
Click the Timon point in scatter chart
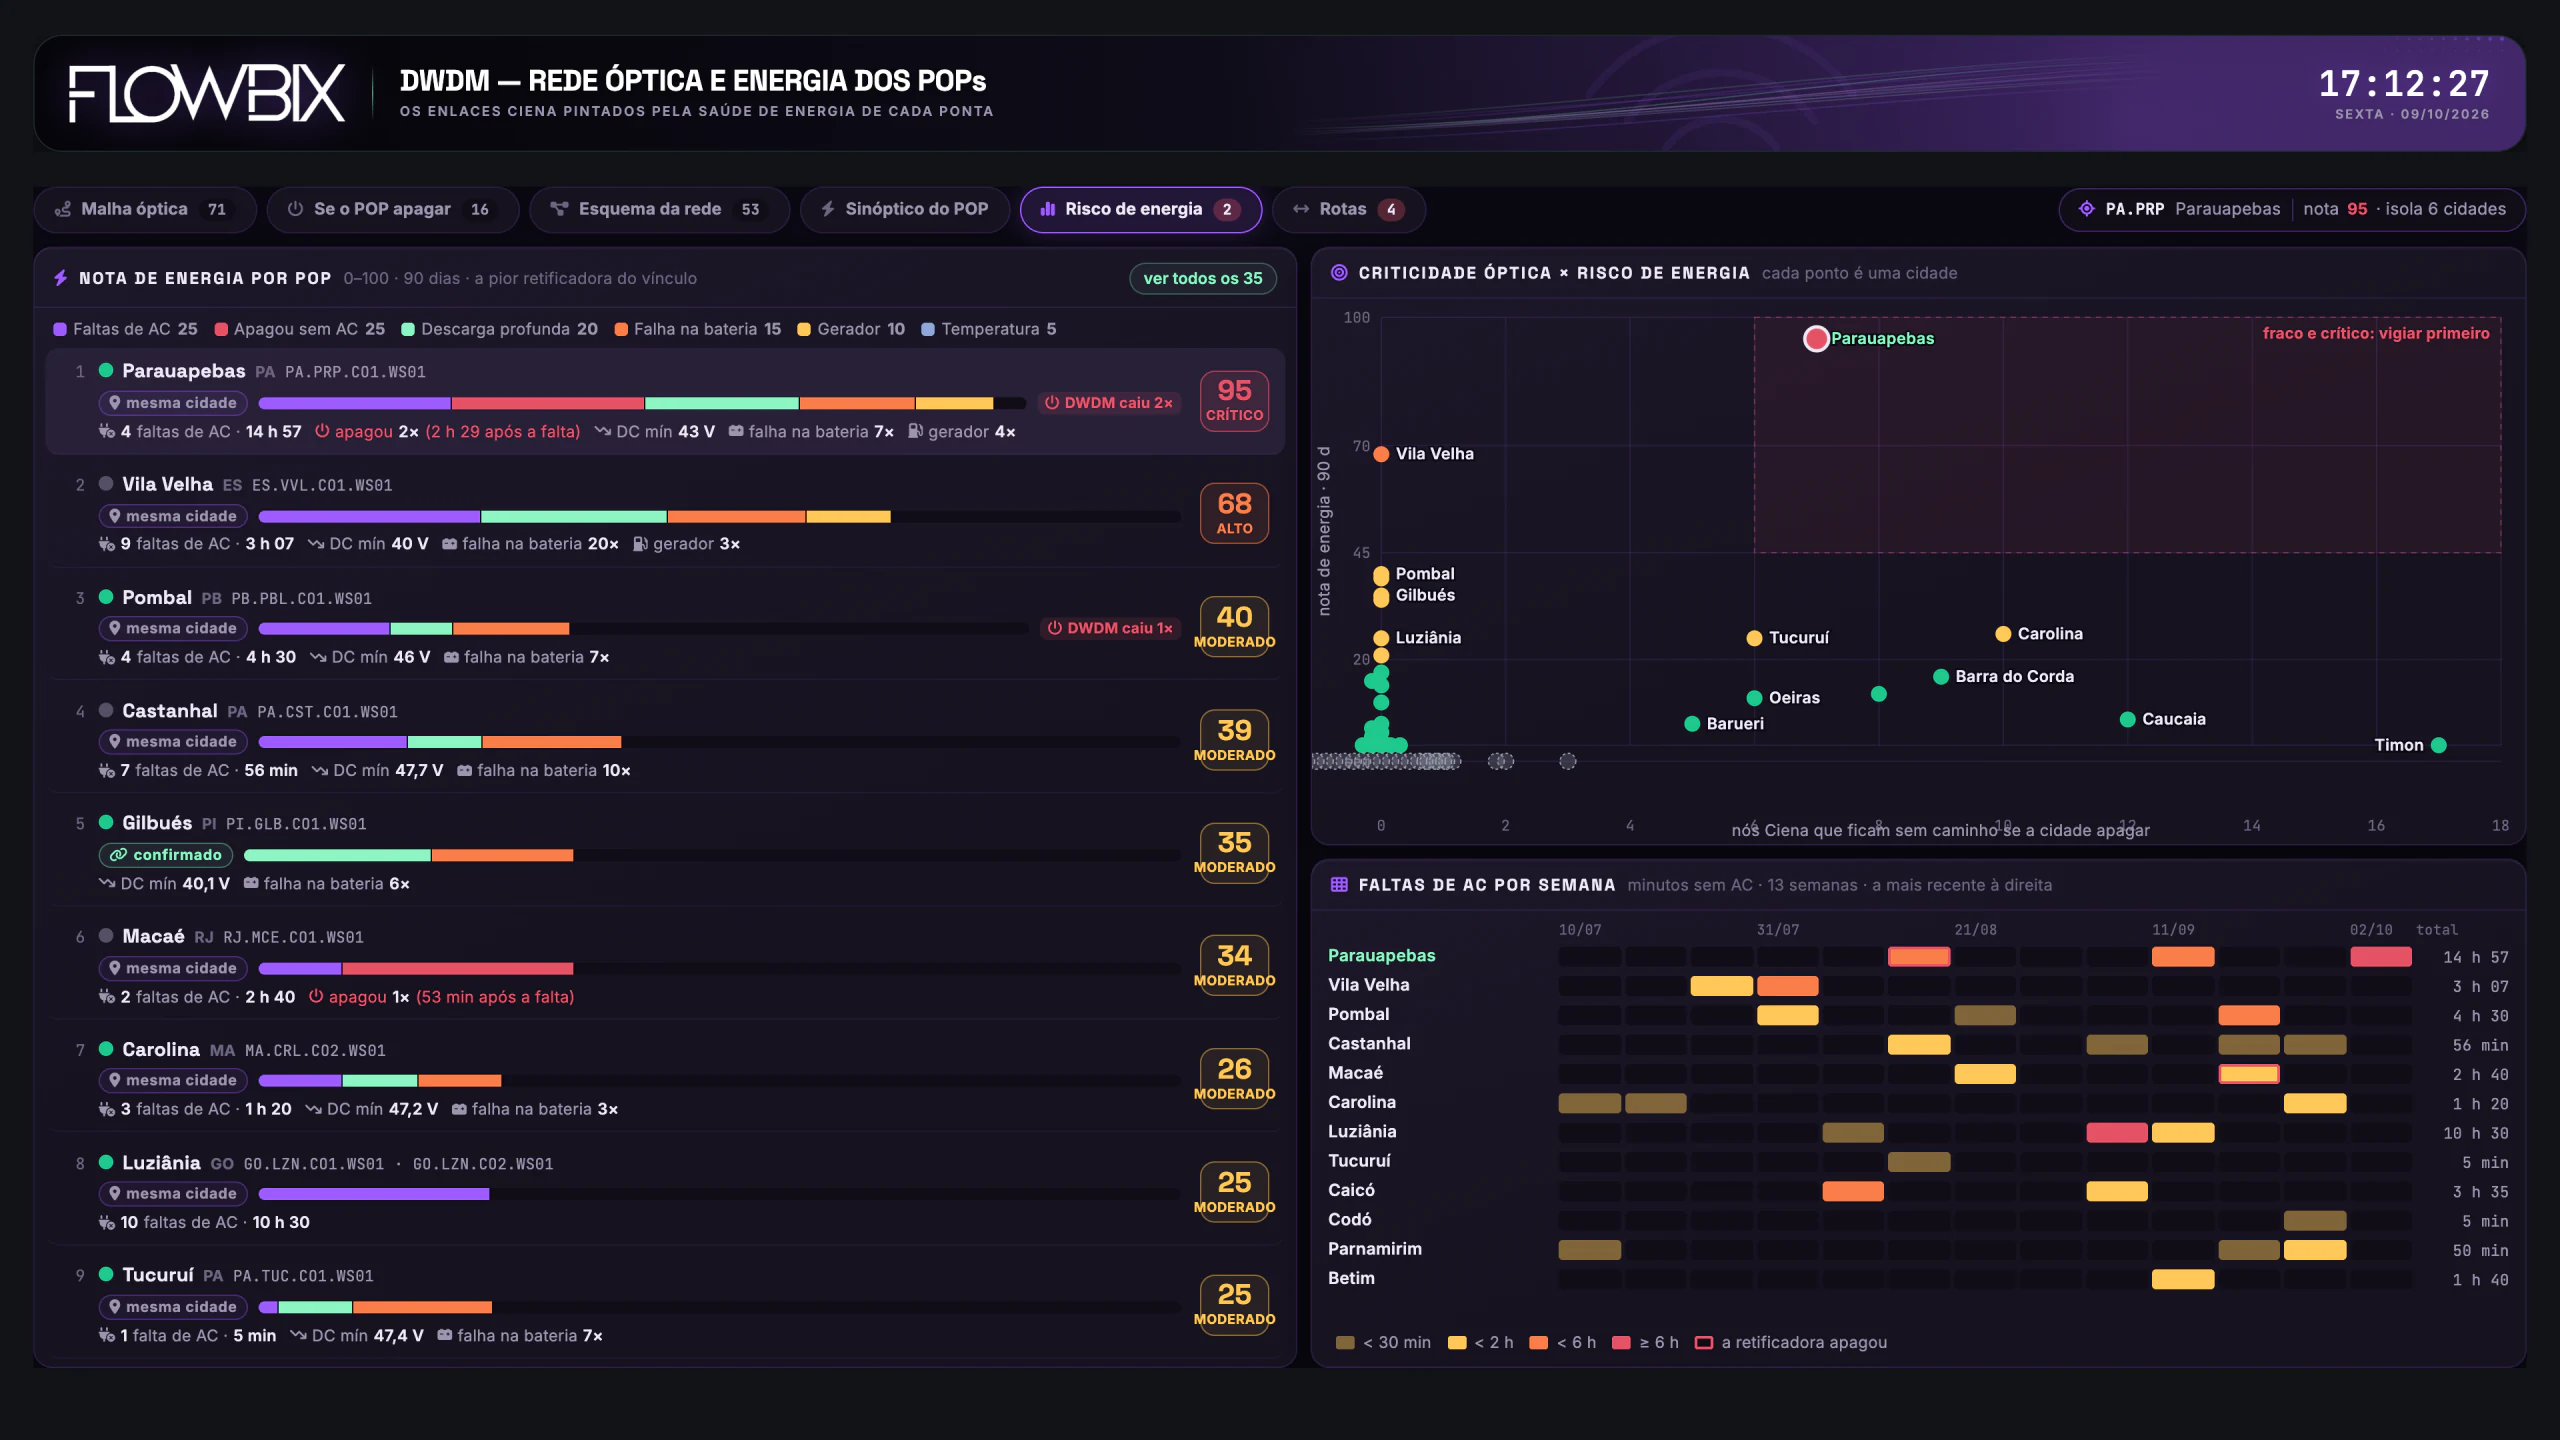click(2439, 745)
